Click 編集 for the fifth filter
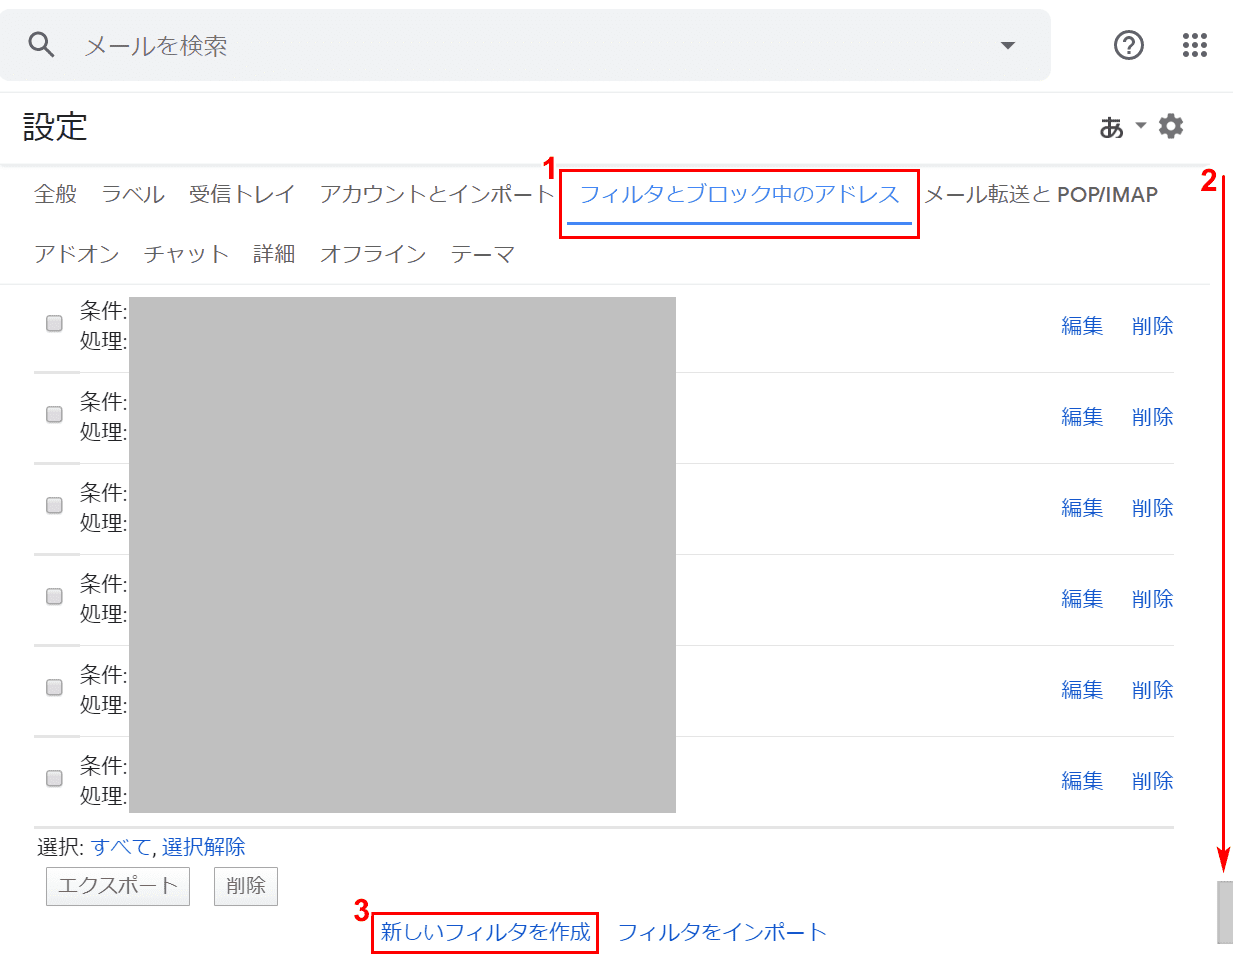 click(1082, 690)
